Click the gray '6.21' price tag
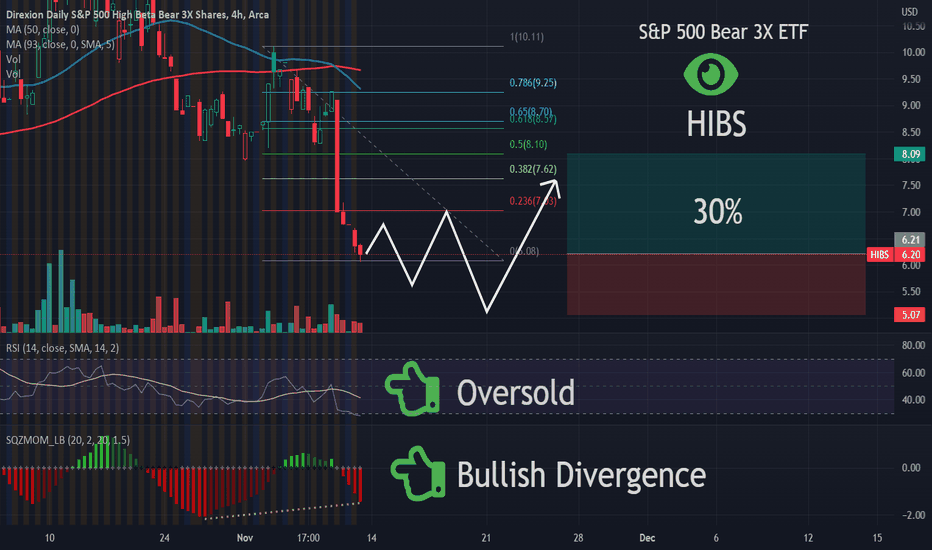The height and width of the screenshot is (550, 932). (x=909, y=240)
